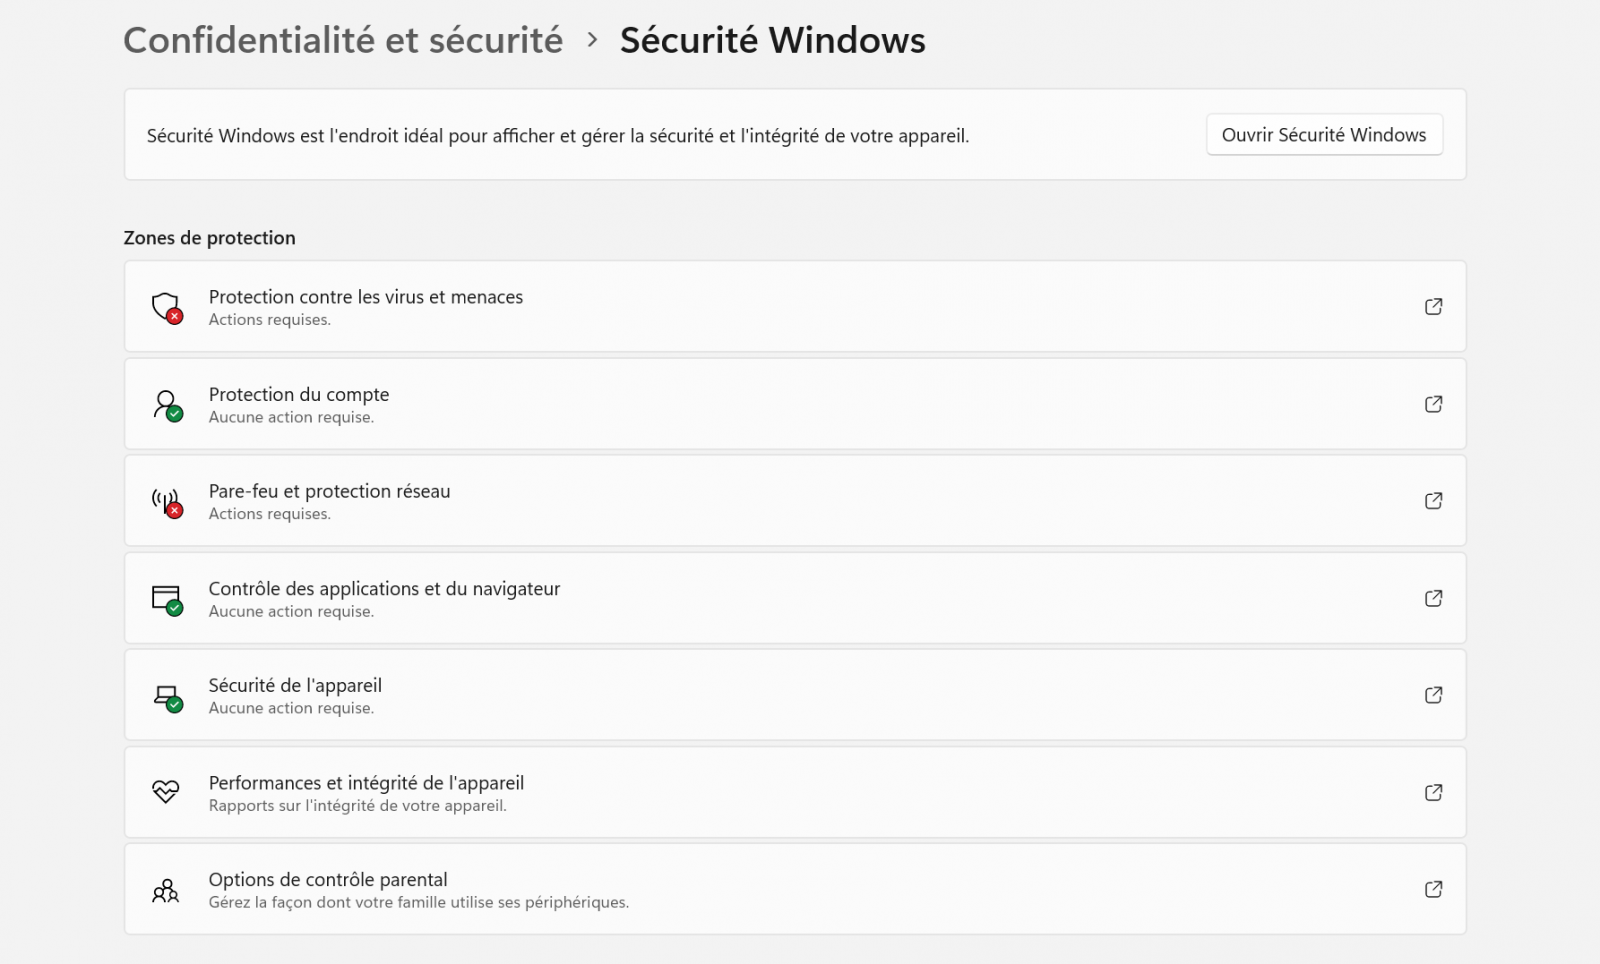Image resolution: width=1600 pixels, height=964 pixels.
Task: Click the firewall network antenna icon
Action: (166, 501)
